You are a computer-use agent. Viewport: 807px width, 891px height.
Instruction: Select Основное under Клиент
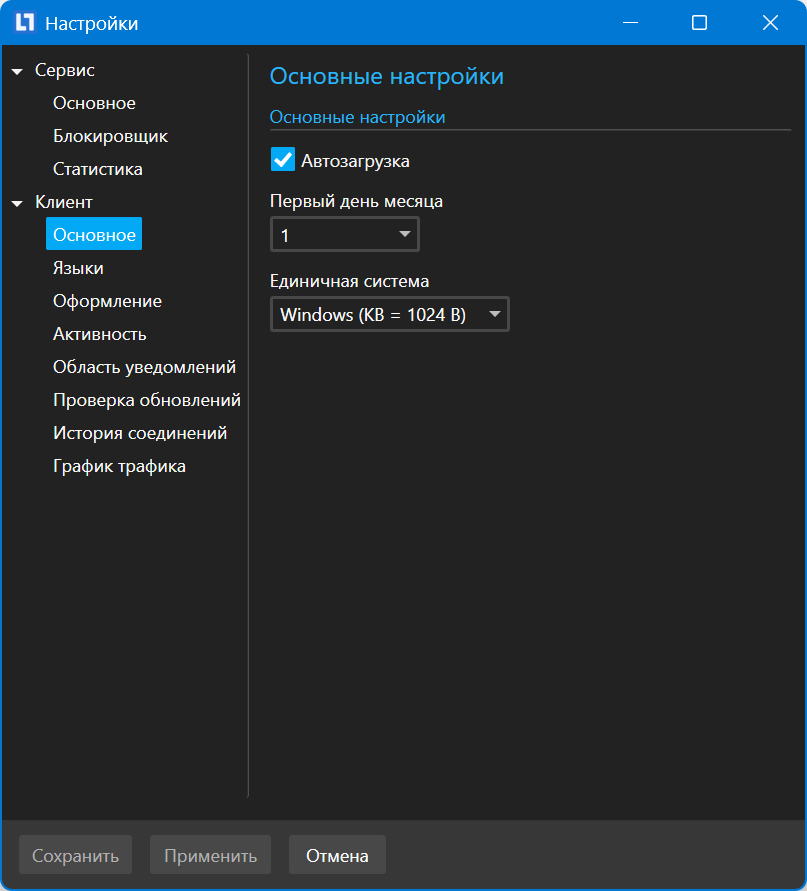94,235
